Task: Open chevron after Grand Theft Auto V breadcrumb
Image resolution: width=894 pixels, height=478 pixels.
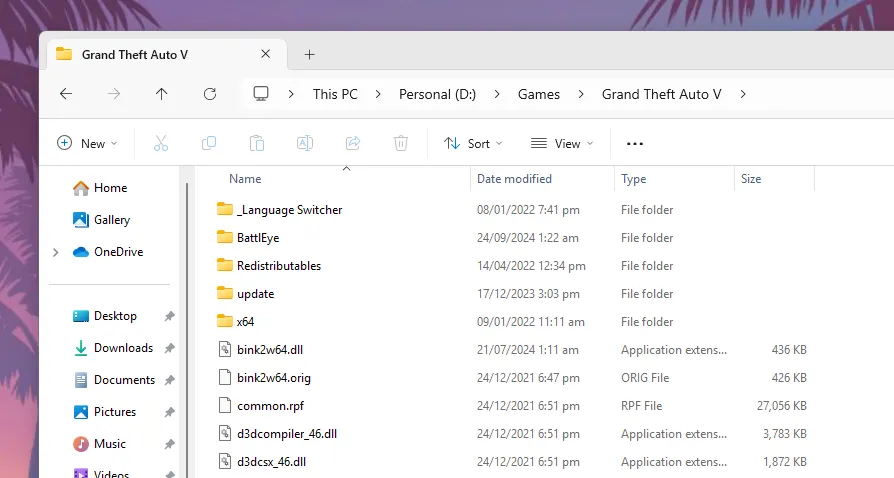Action: point(743,94)
